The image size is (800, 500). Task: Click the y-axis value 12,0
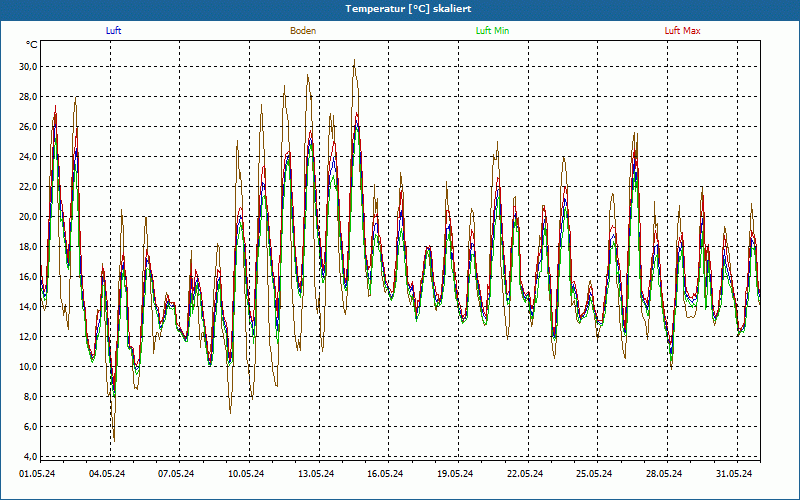pos(28,337)
